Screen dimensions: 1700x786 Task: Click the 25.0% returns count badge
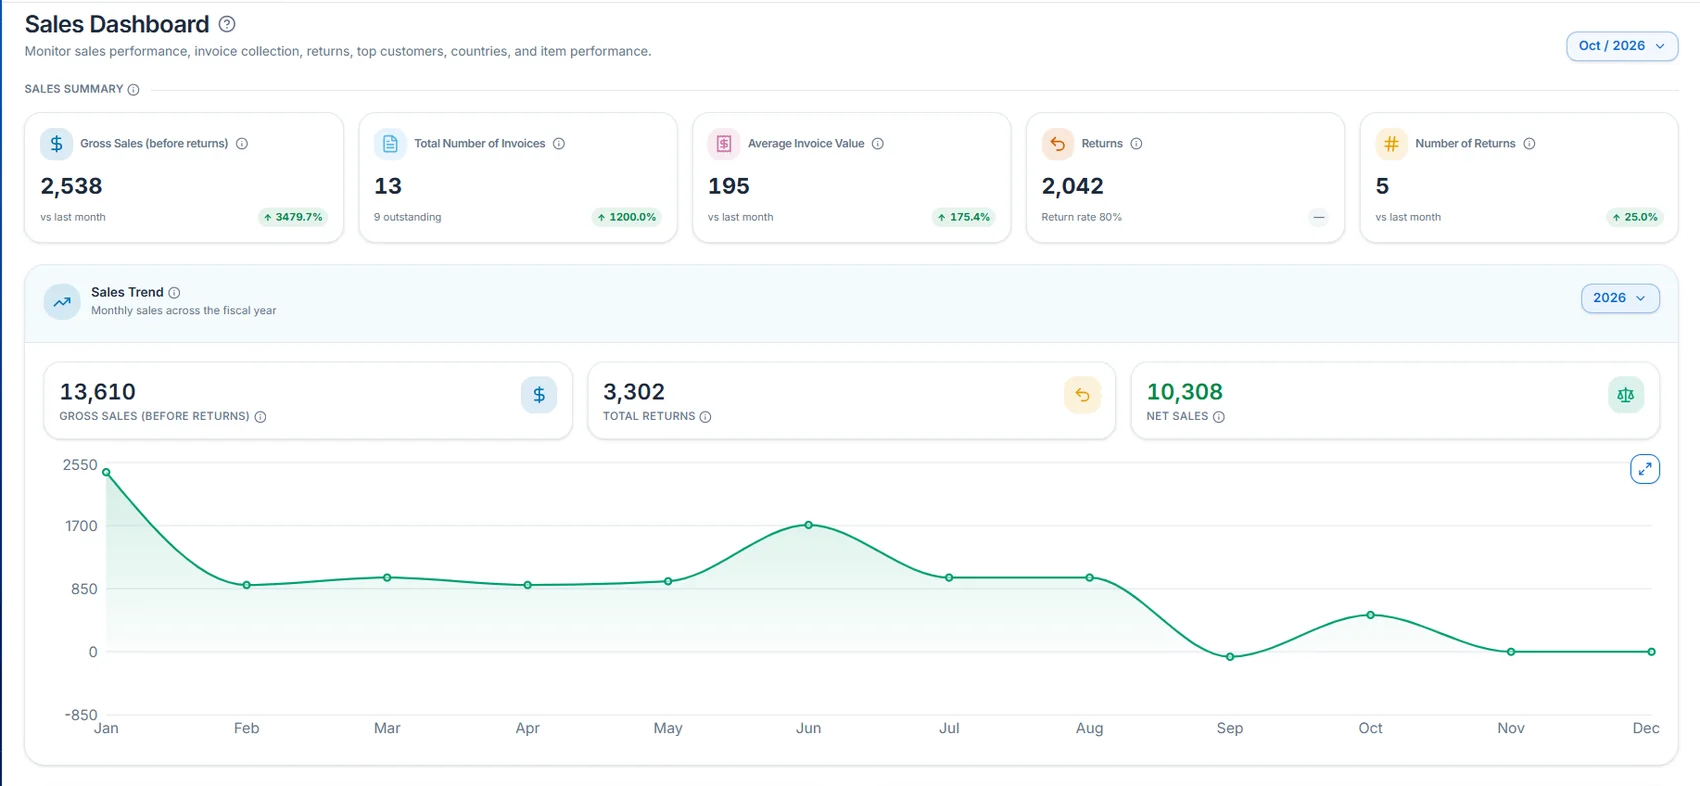[1635, 217]
